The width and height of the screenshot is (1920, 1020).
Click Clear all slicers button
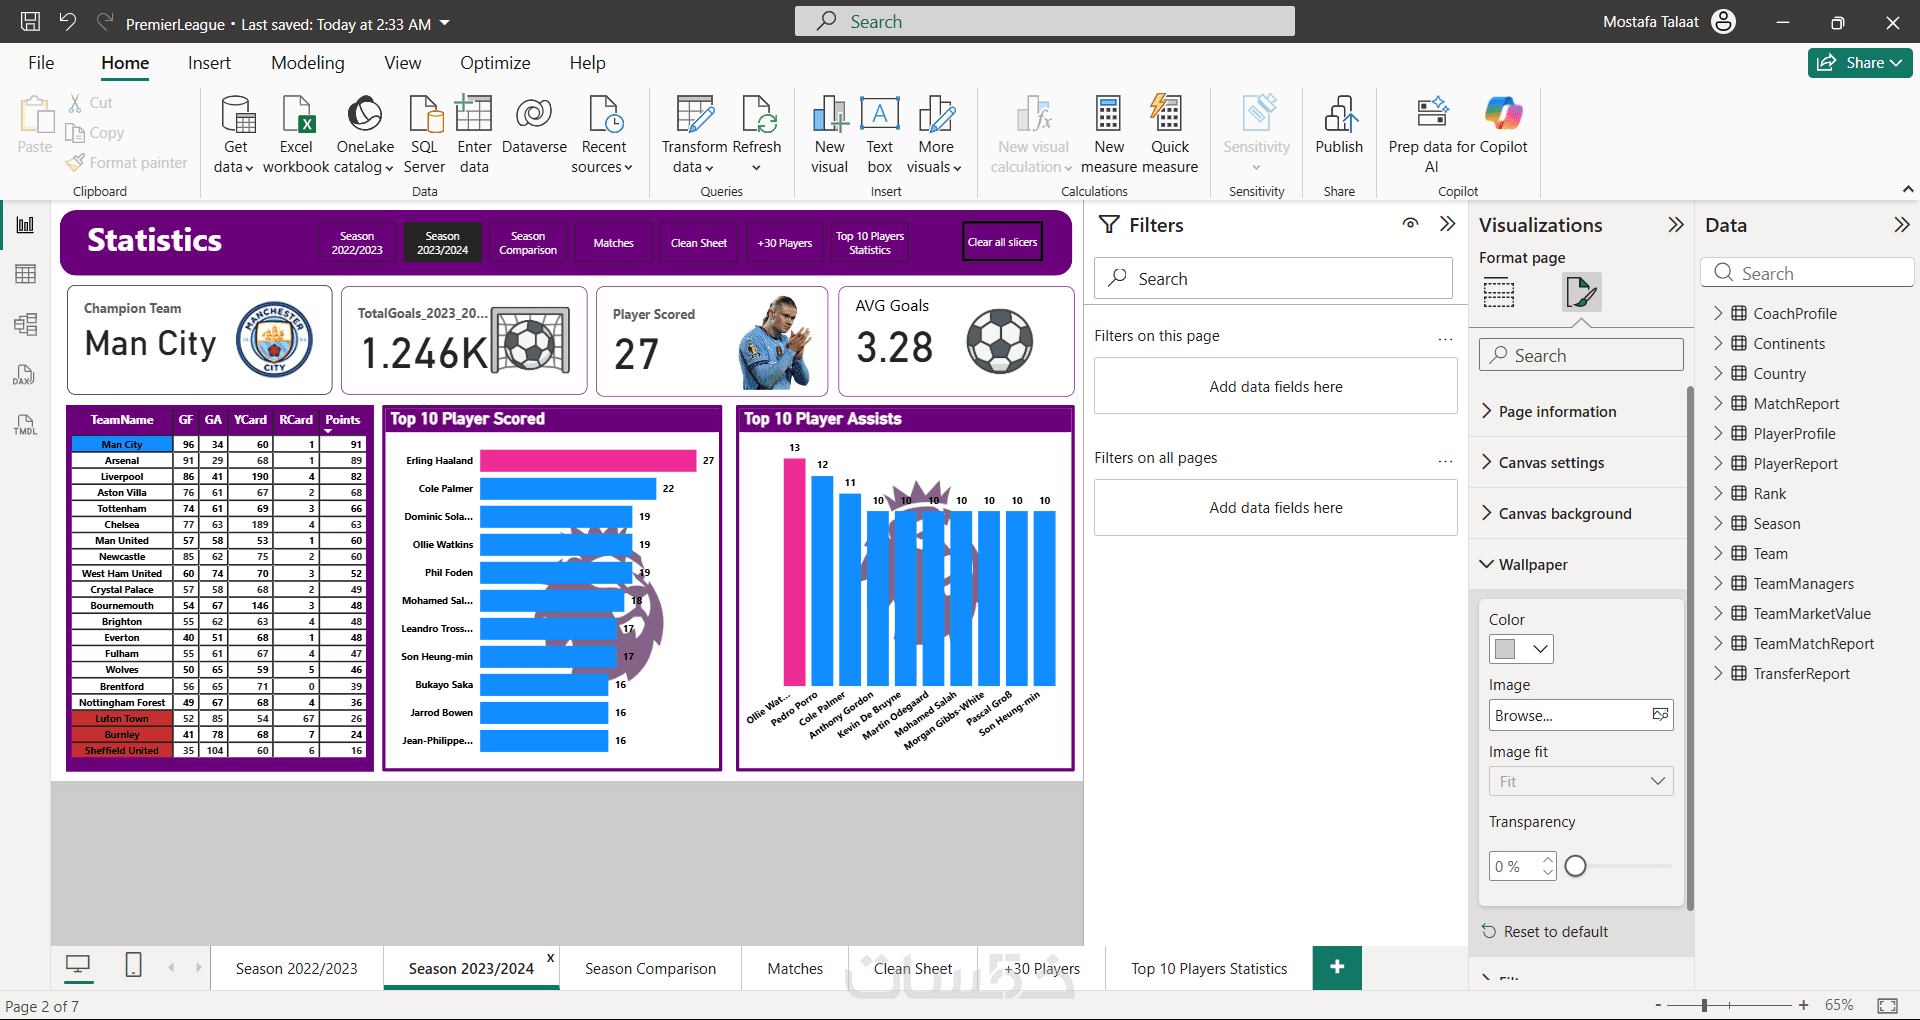(1002, 242)
